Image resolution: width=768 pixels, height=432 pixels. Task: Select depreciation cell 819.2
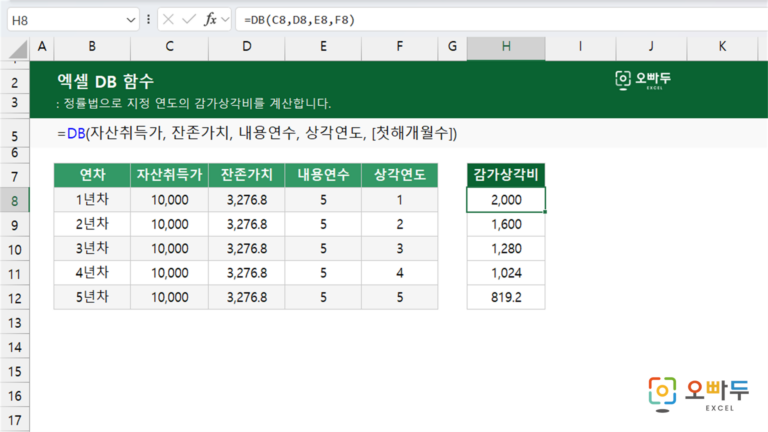(506, 297)
